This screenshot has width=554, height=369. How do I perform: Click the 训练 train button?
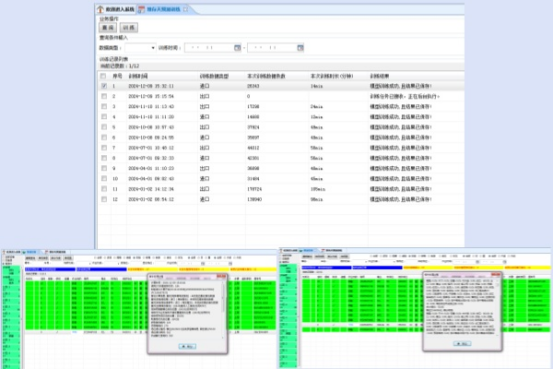point(129,28)
